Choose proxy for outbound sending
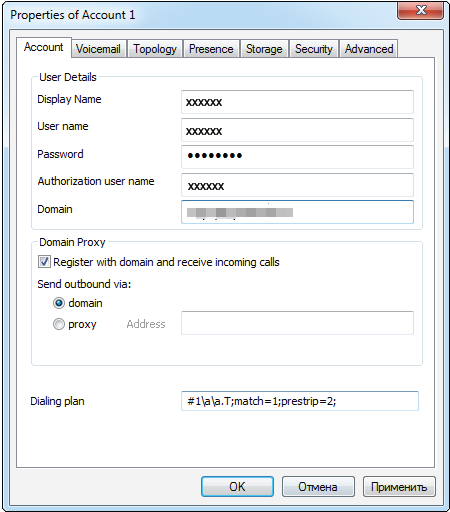Image resolution: width=450 pixels, height=512 pixels. pos(59,324)
